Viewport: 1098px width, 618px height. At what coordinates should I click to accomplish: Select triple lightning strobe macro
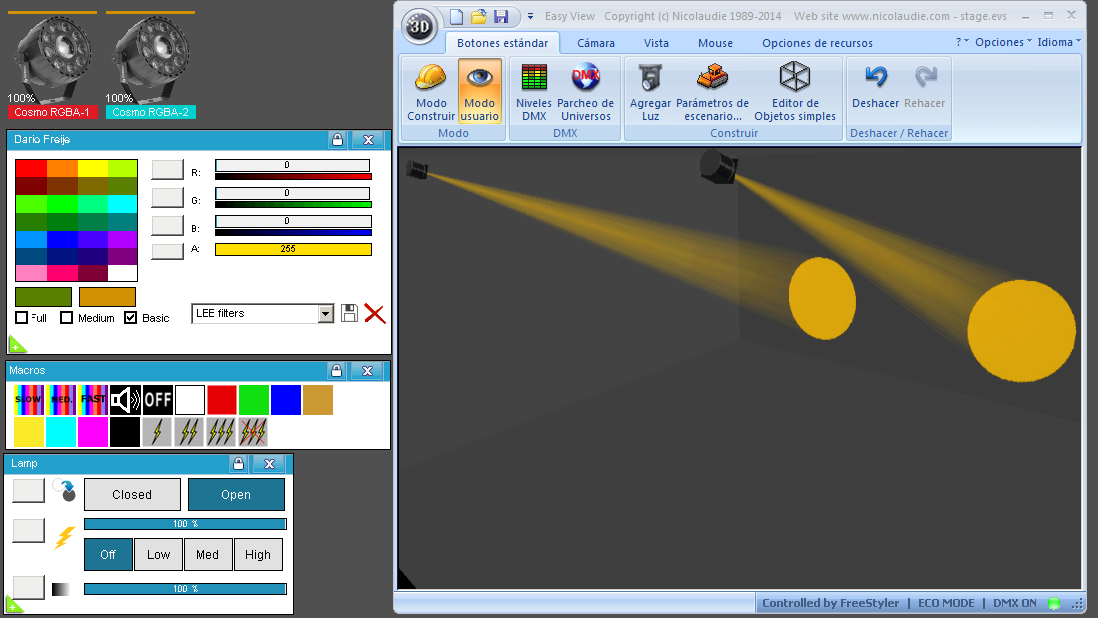[x=221, y=432]
